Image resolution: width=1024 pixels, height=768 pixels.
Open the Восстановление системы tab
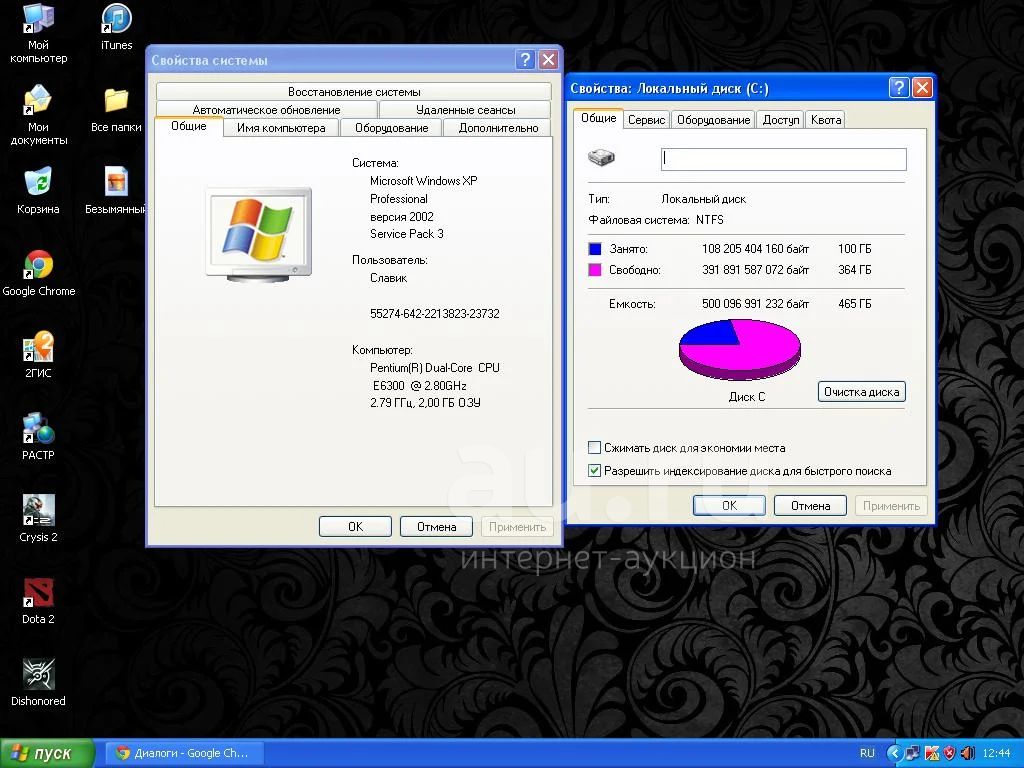click(x=354, y=92)
